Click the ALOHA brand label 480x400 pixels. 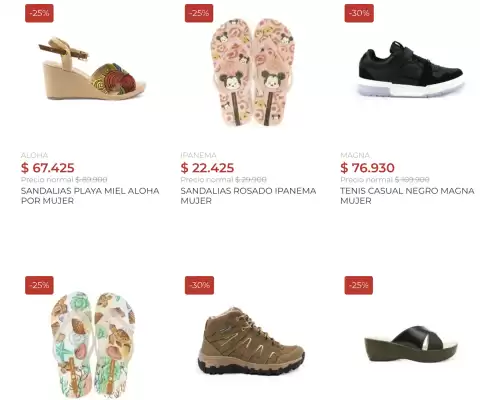34,155
